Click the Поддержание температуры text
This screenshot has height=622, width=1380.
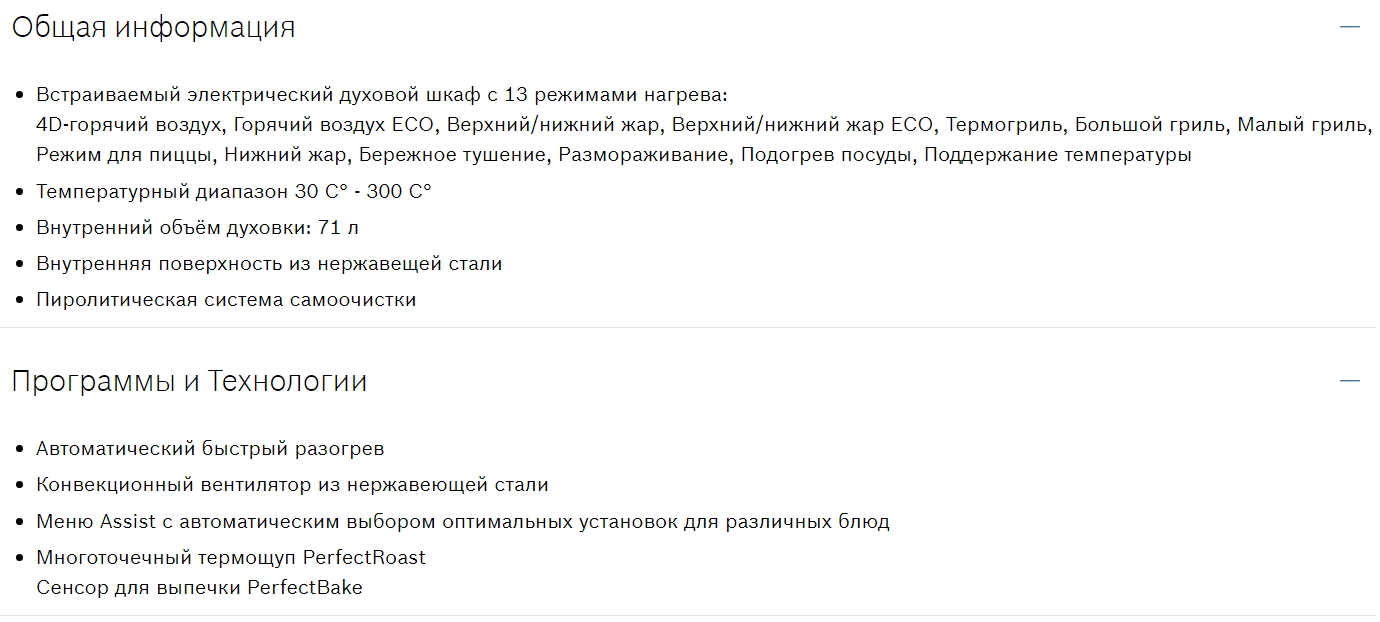[1057, 155]
